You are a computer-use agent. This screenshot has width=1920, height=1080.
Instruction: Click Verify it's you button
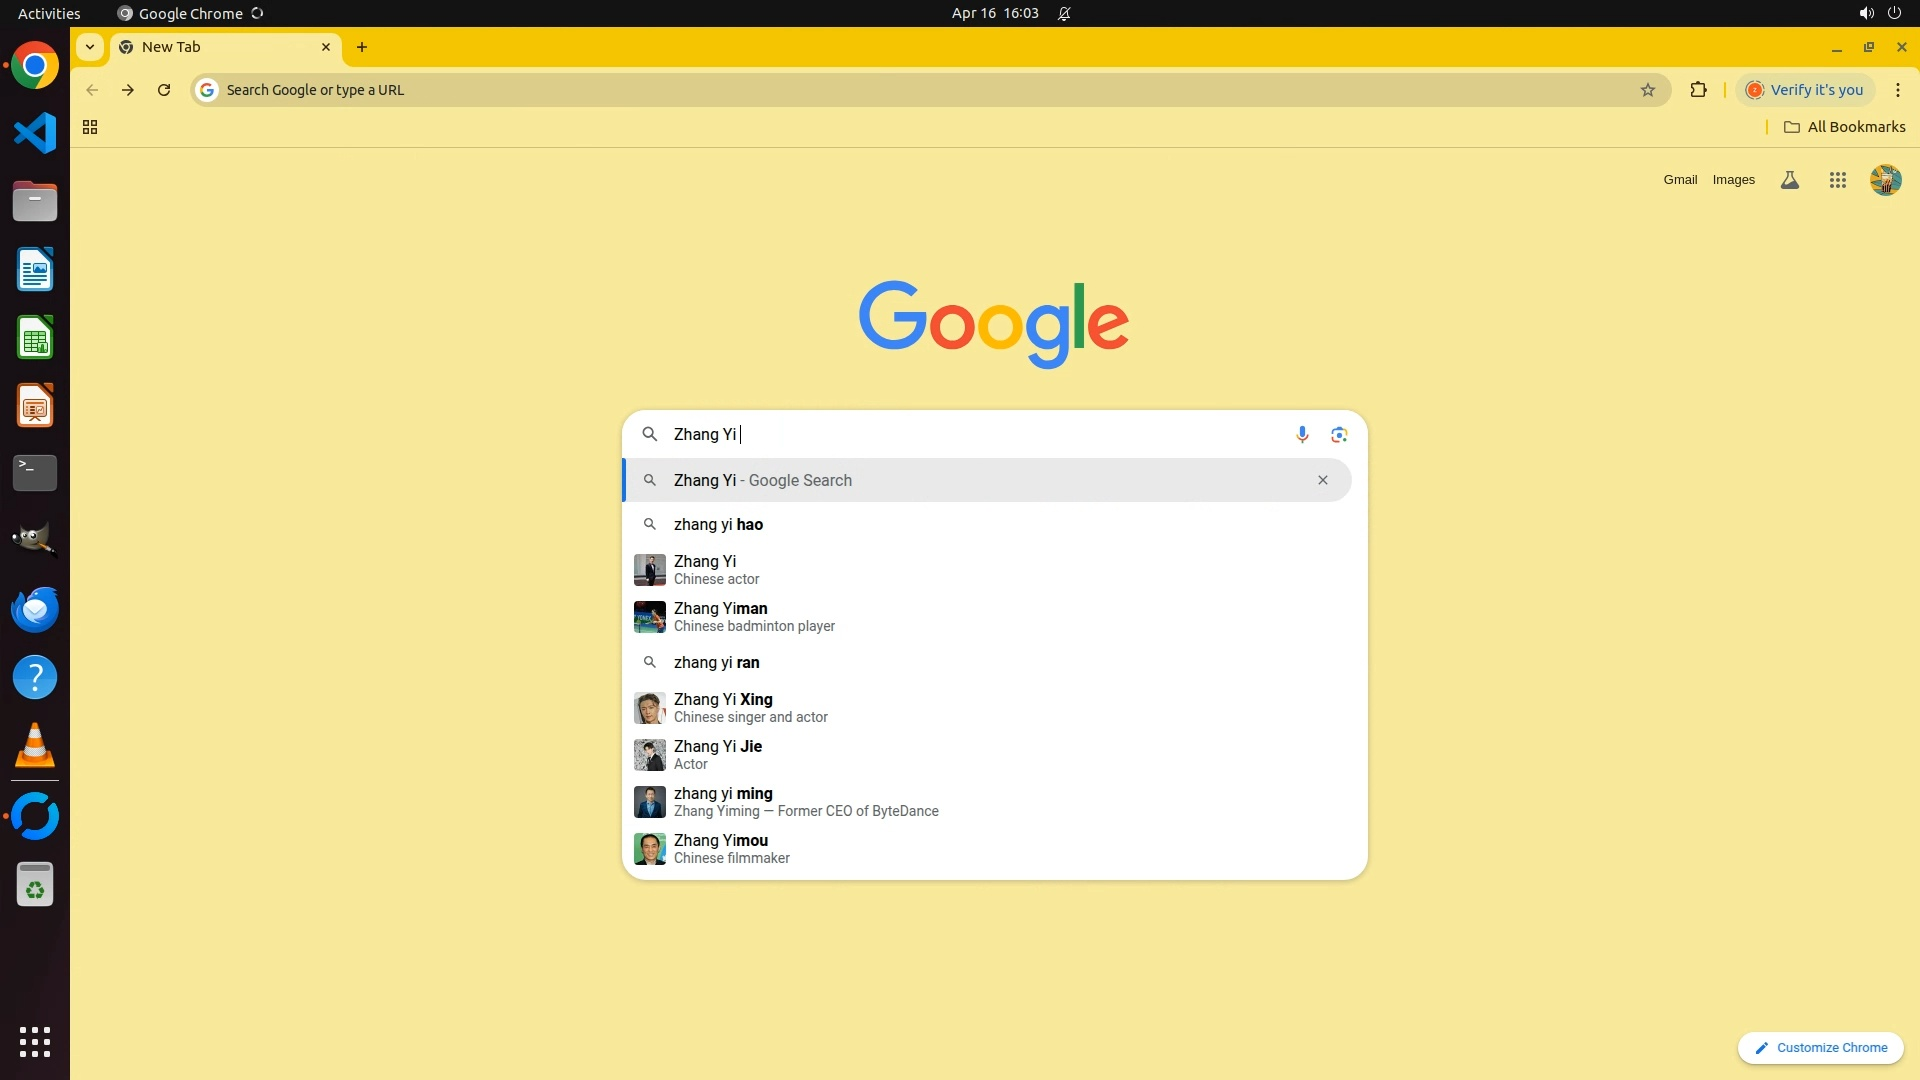pyautogui.click(x=1805, y=90)
